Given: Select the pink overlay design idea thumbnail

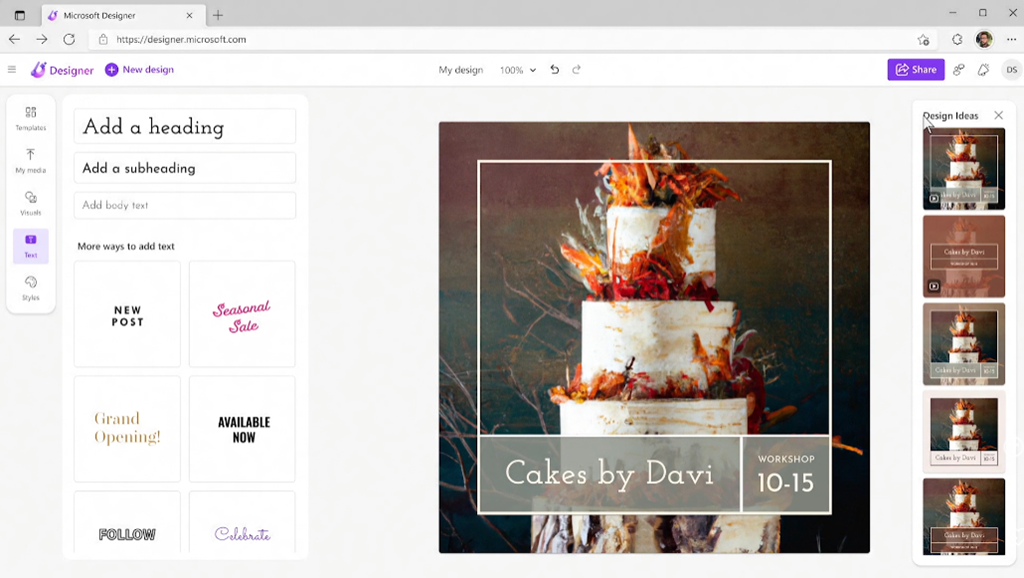Looking at the screenshot, I should tap(964, 256).
